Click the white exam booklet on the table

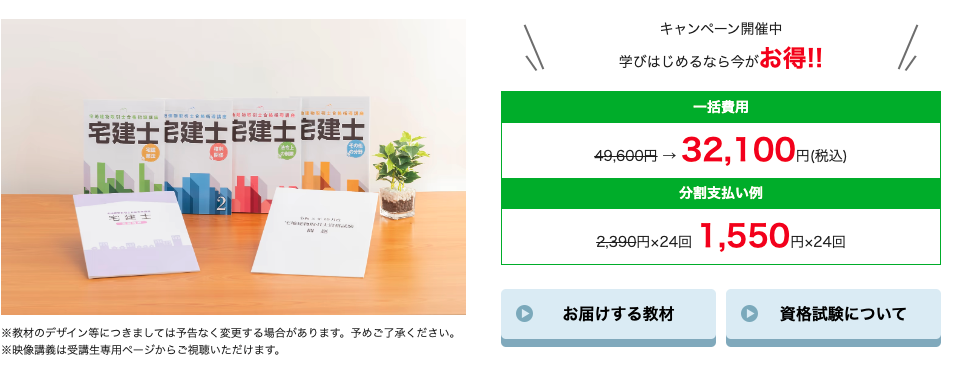(x=315, y=233)
